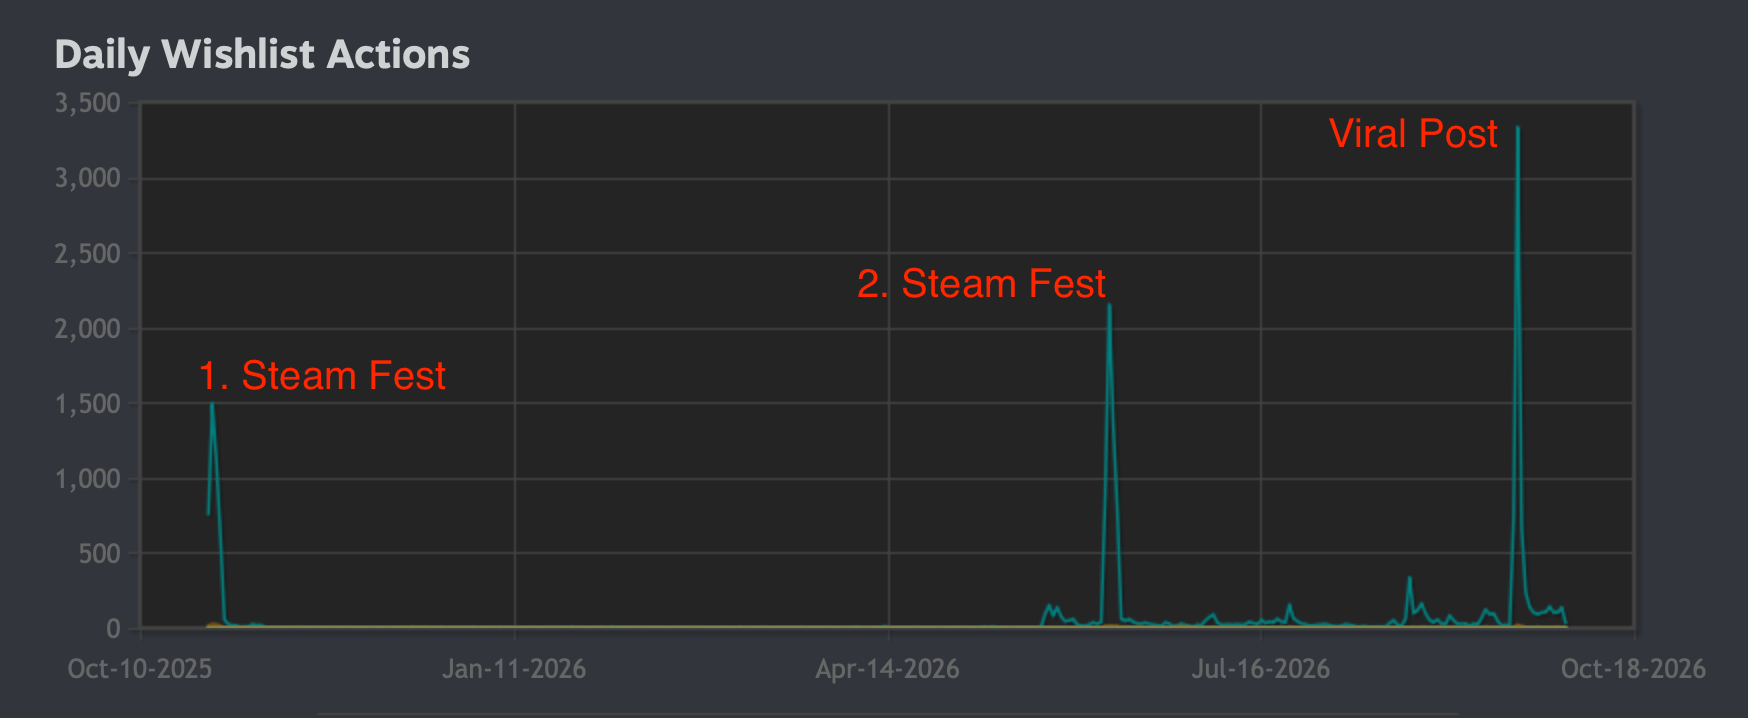Image resolution: width=1748 pixels, height=718 pixels.
Task: Click the "Daily Wishlist Actions" chart title
Action: coord(262,54)
